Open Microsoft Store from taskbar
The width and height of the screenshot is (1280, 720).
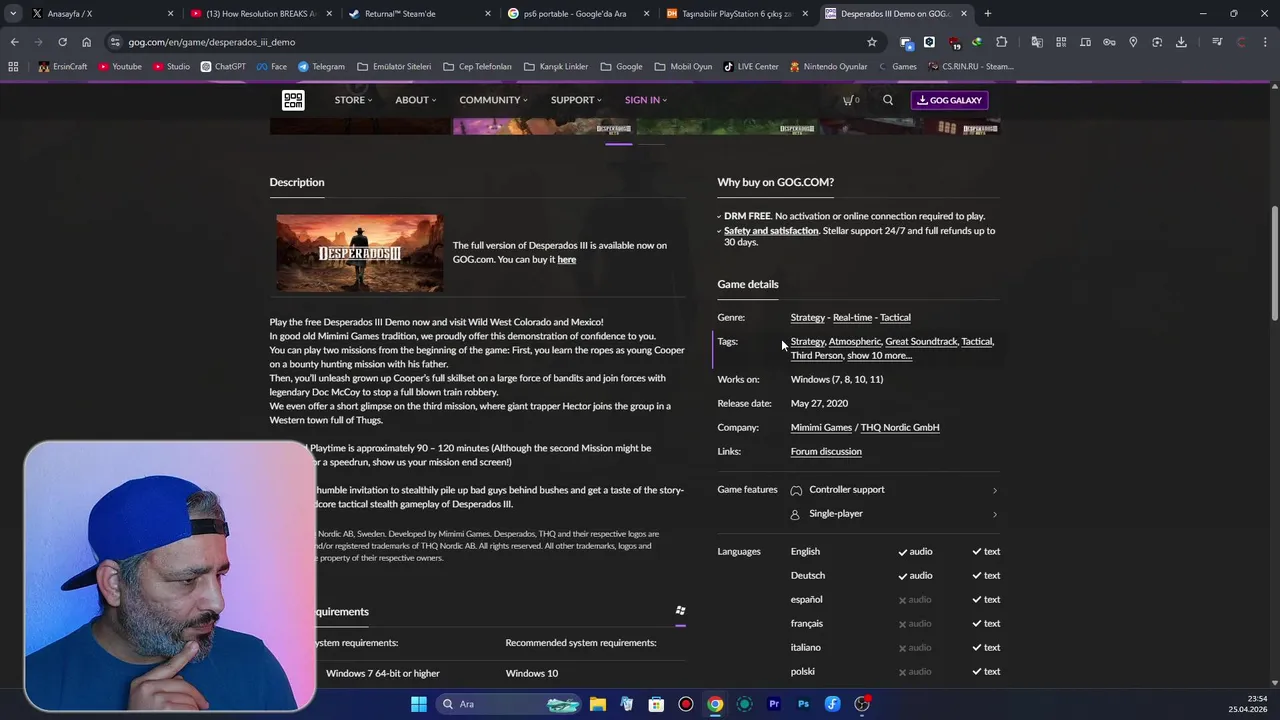point(656,704)
